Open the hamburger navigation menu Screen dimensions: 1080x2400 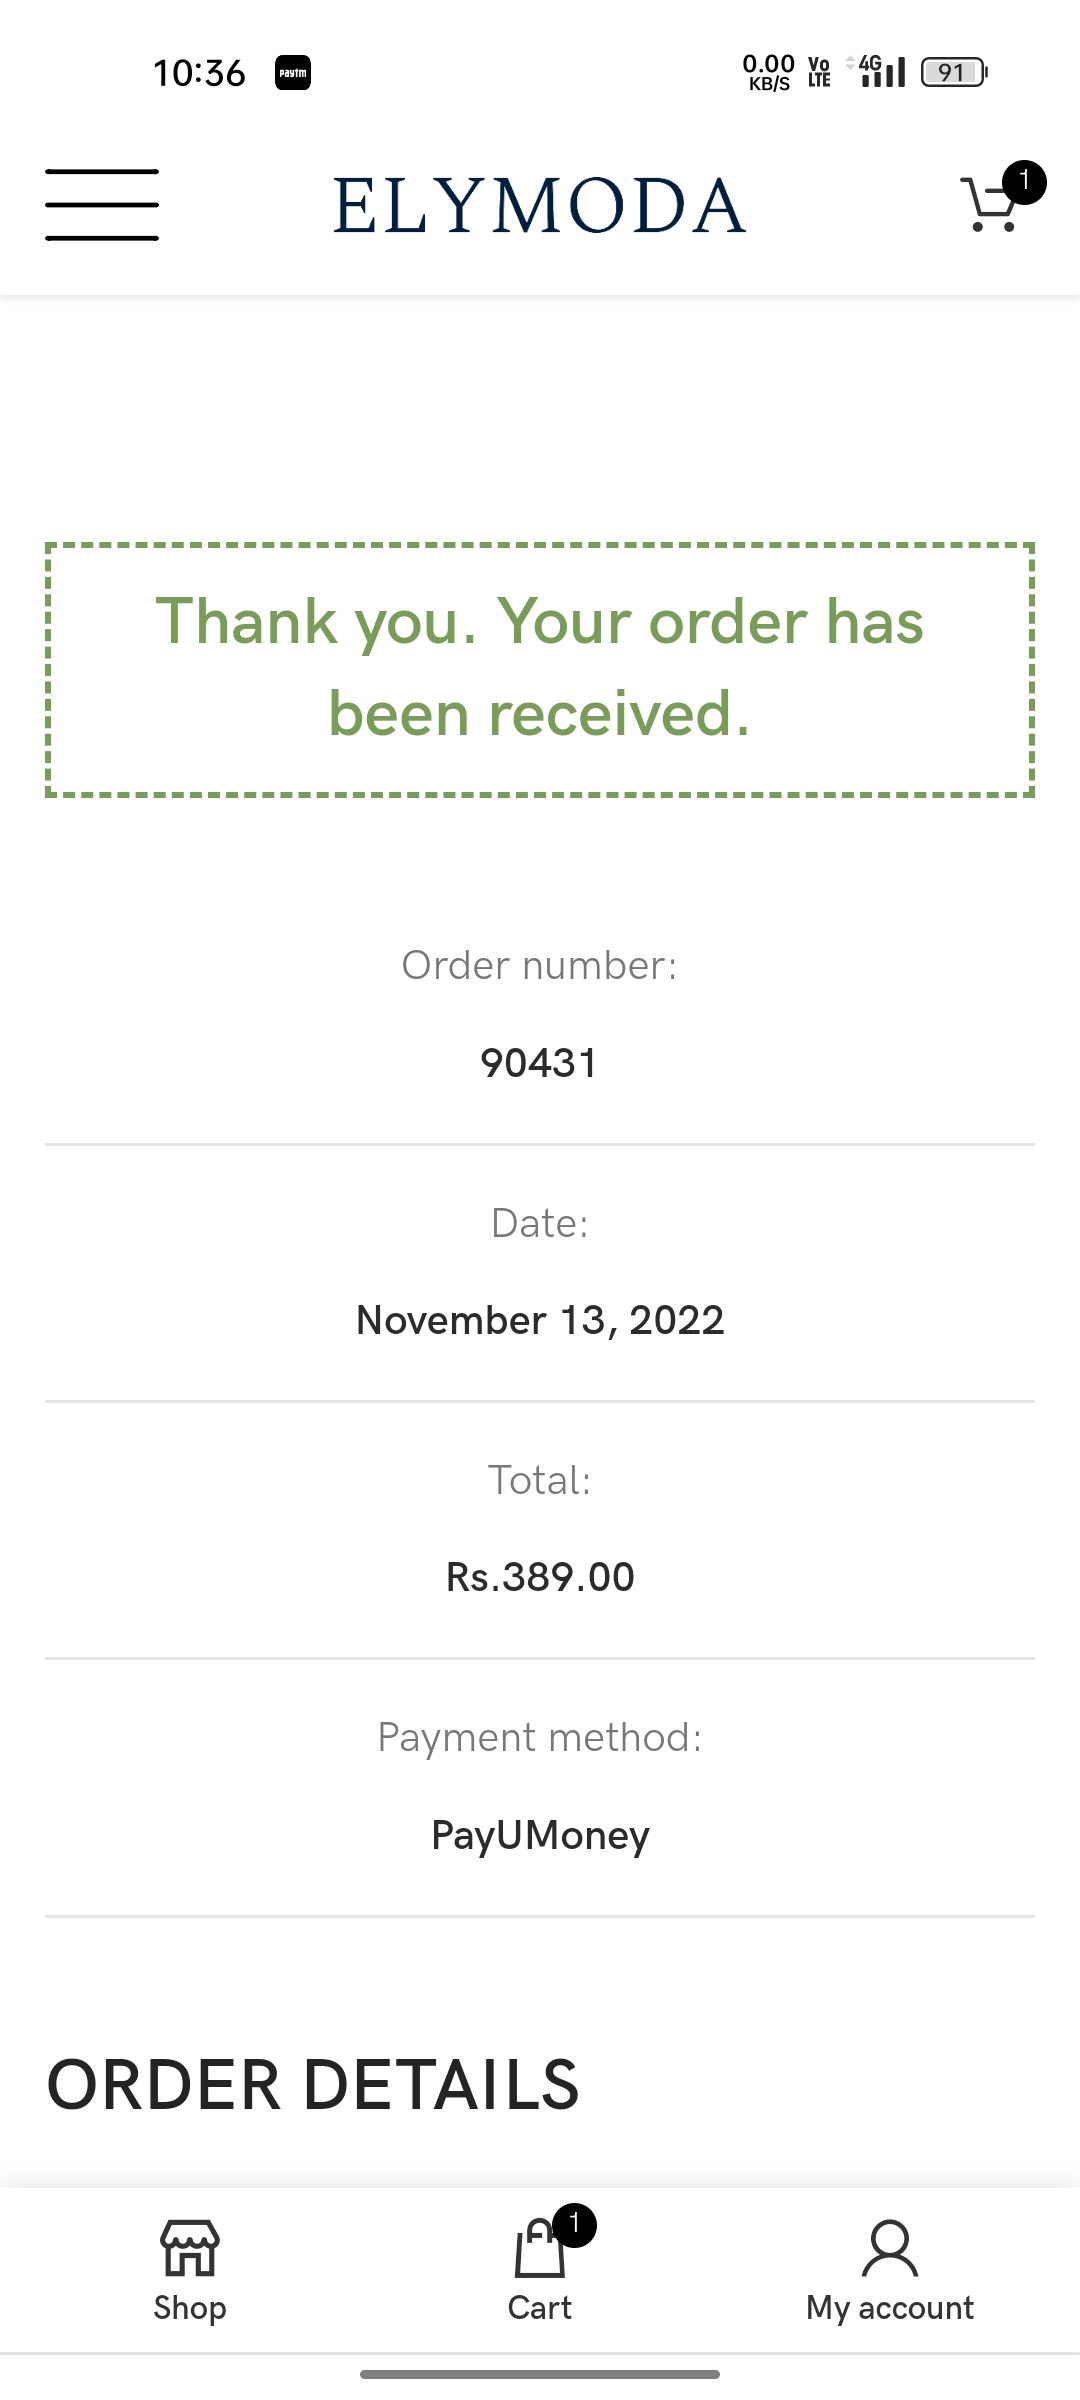(102, 205)
